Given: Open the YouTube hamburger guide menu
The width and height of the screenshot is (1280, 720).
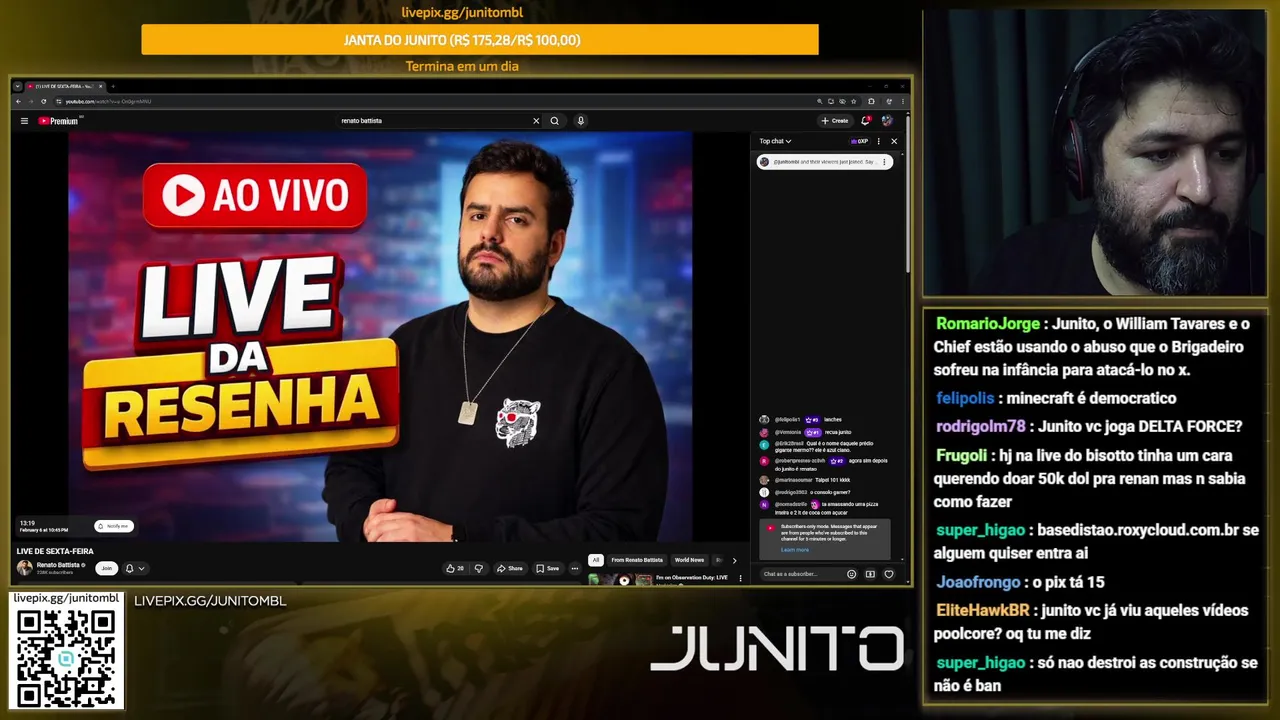Looking at the screenshot, I should coord(24,121).
